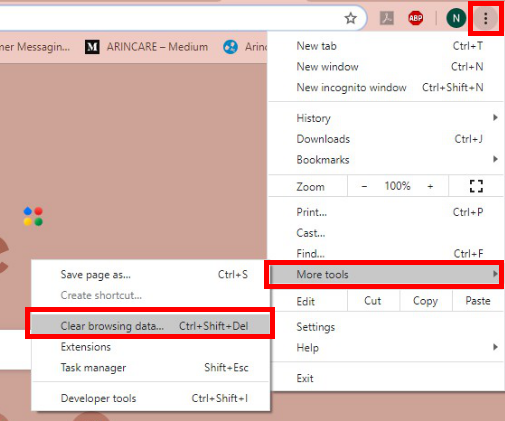The width and height of the screenshot is (505, 421).
Task: Open the profile avatar N
Action: (456, 18)
